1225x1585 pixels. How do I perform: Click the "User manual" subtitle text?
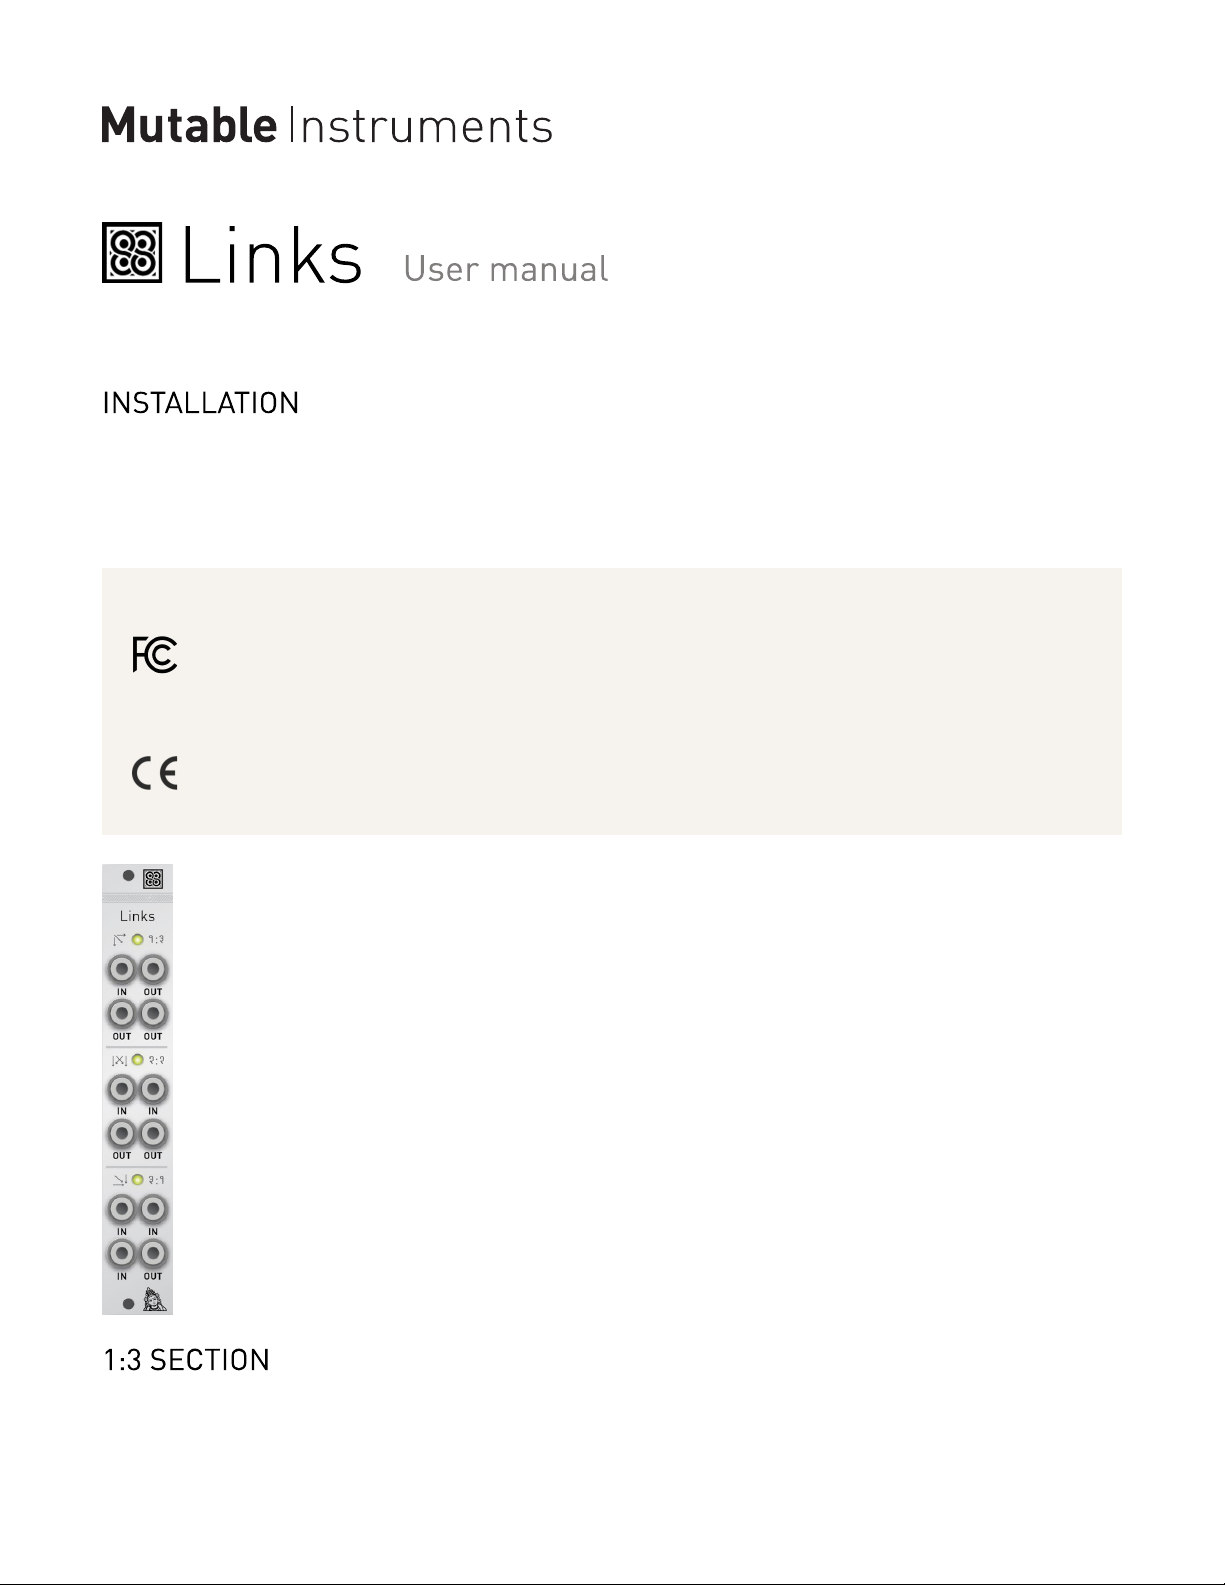click(506, 269)
